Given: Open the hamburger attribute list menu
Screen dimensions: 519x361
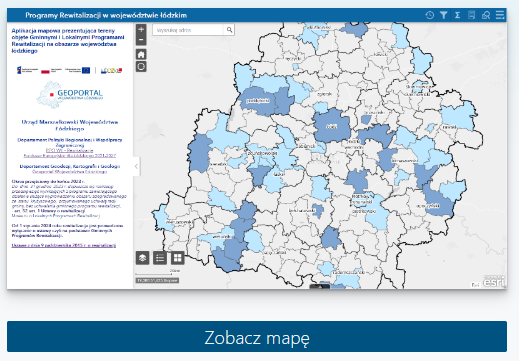Looking at the screenshot, I should [x=500, y=15].
